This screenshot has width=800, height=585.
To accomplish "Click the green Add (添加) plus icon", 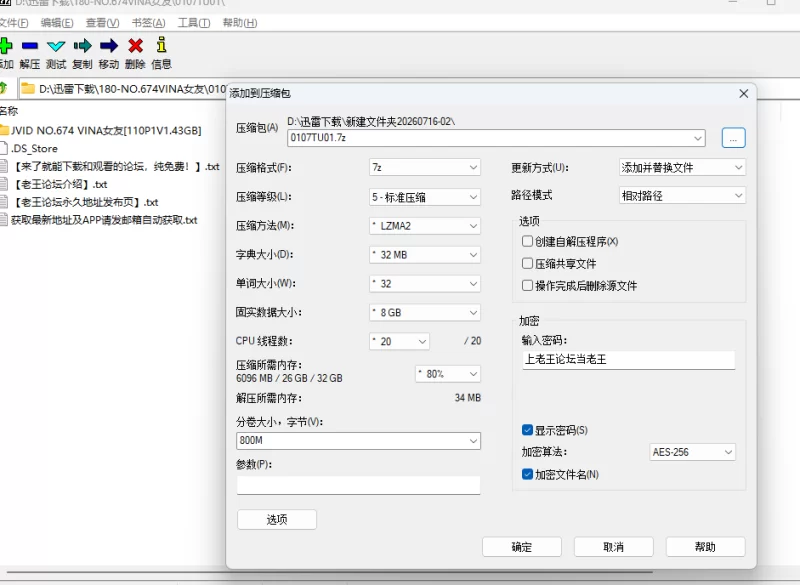I will [6, 46].
